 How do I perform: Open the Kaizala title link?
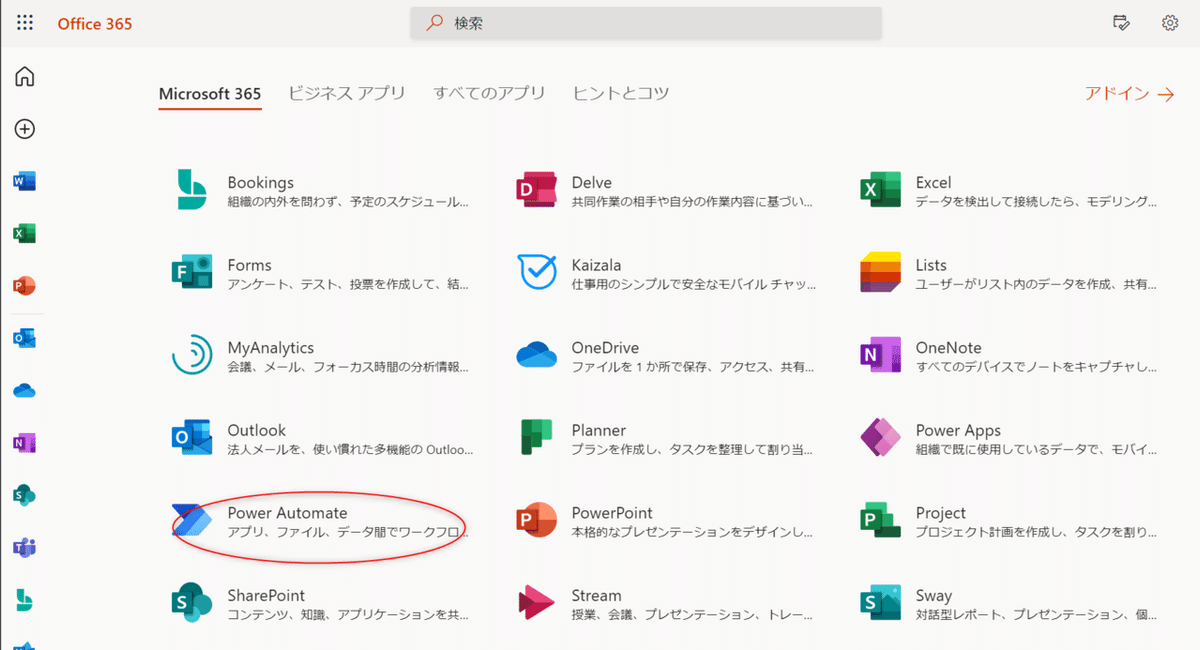click(596, 265)
